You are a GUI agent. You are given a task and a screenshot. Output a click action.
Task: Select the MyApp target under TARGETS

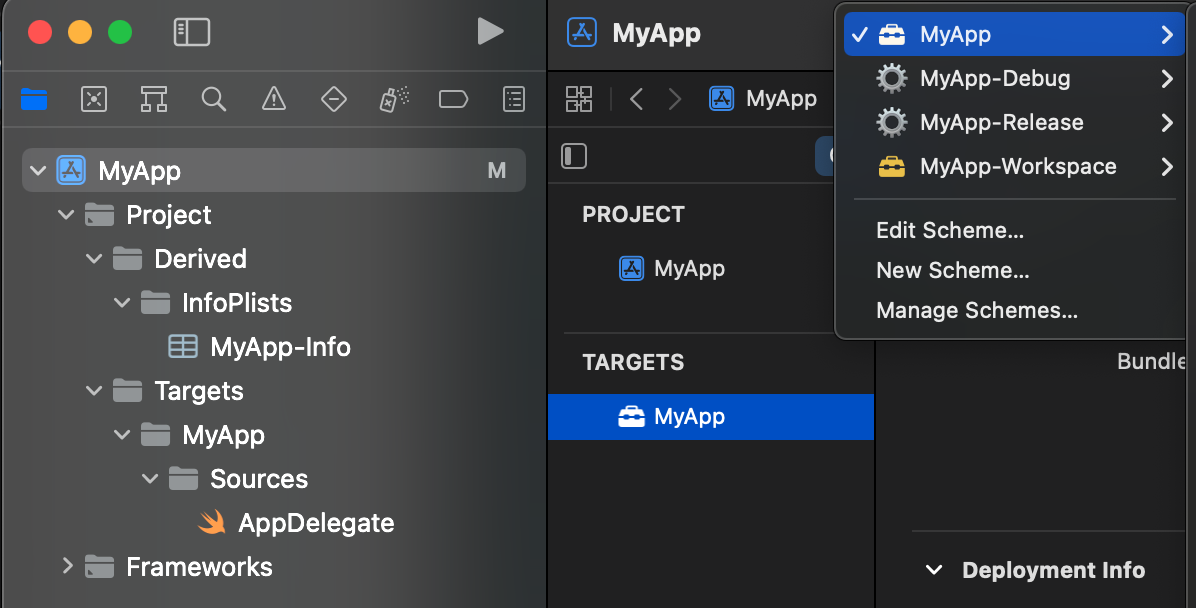(x=711, y=417)
